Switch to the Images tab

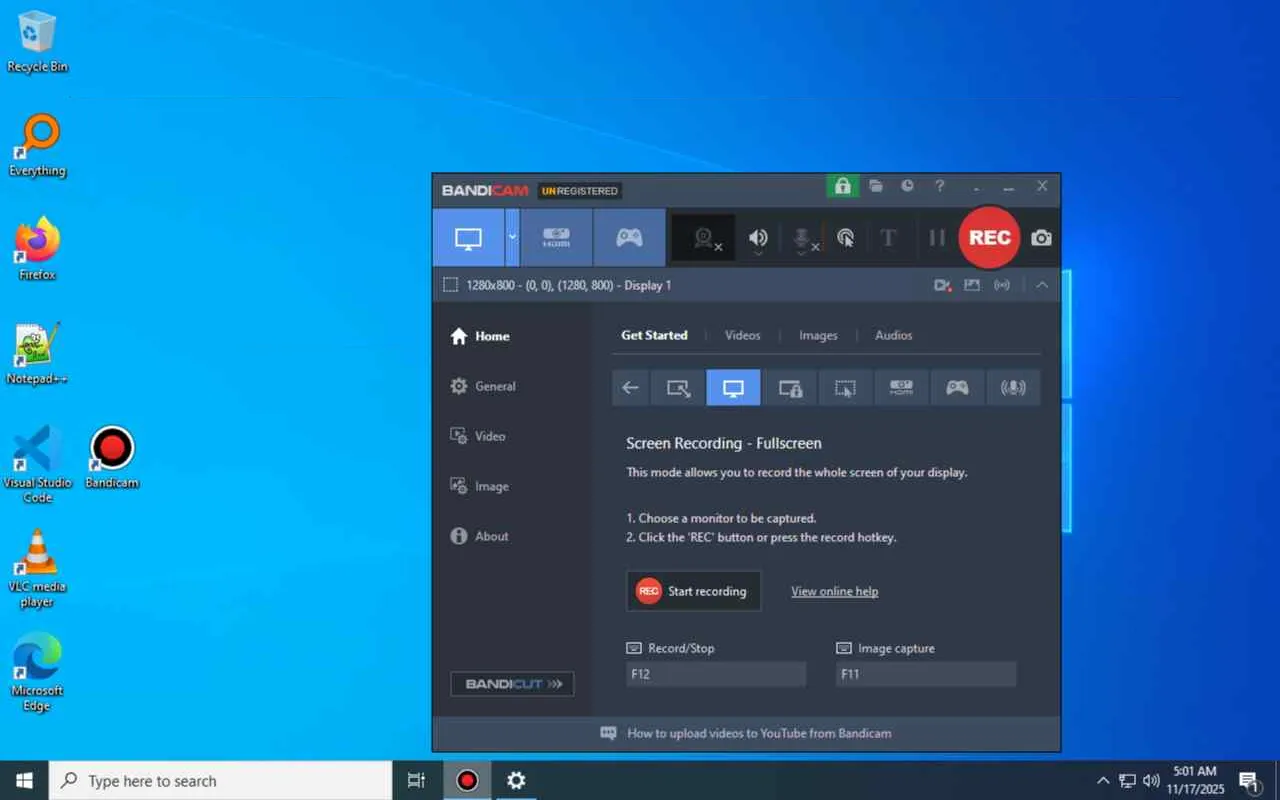(x=818, y=335)
